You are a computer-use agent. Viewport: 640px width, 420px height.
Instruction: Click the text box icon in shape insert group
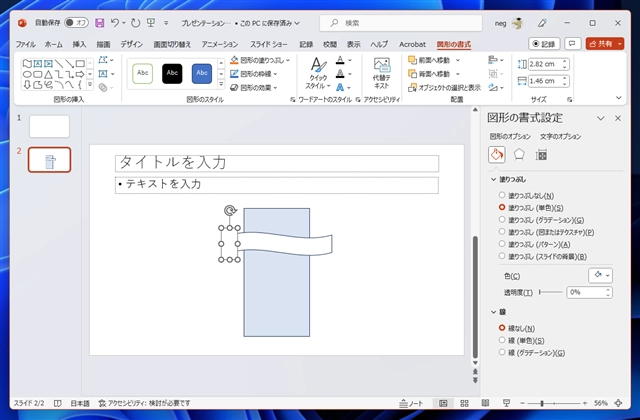click(103, 74)
